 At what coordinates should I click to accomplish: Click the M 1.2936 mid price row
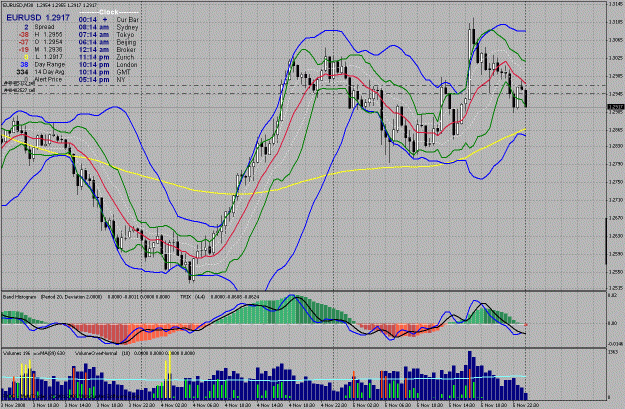coord(40,49)
